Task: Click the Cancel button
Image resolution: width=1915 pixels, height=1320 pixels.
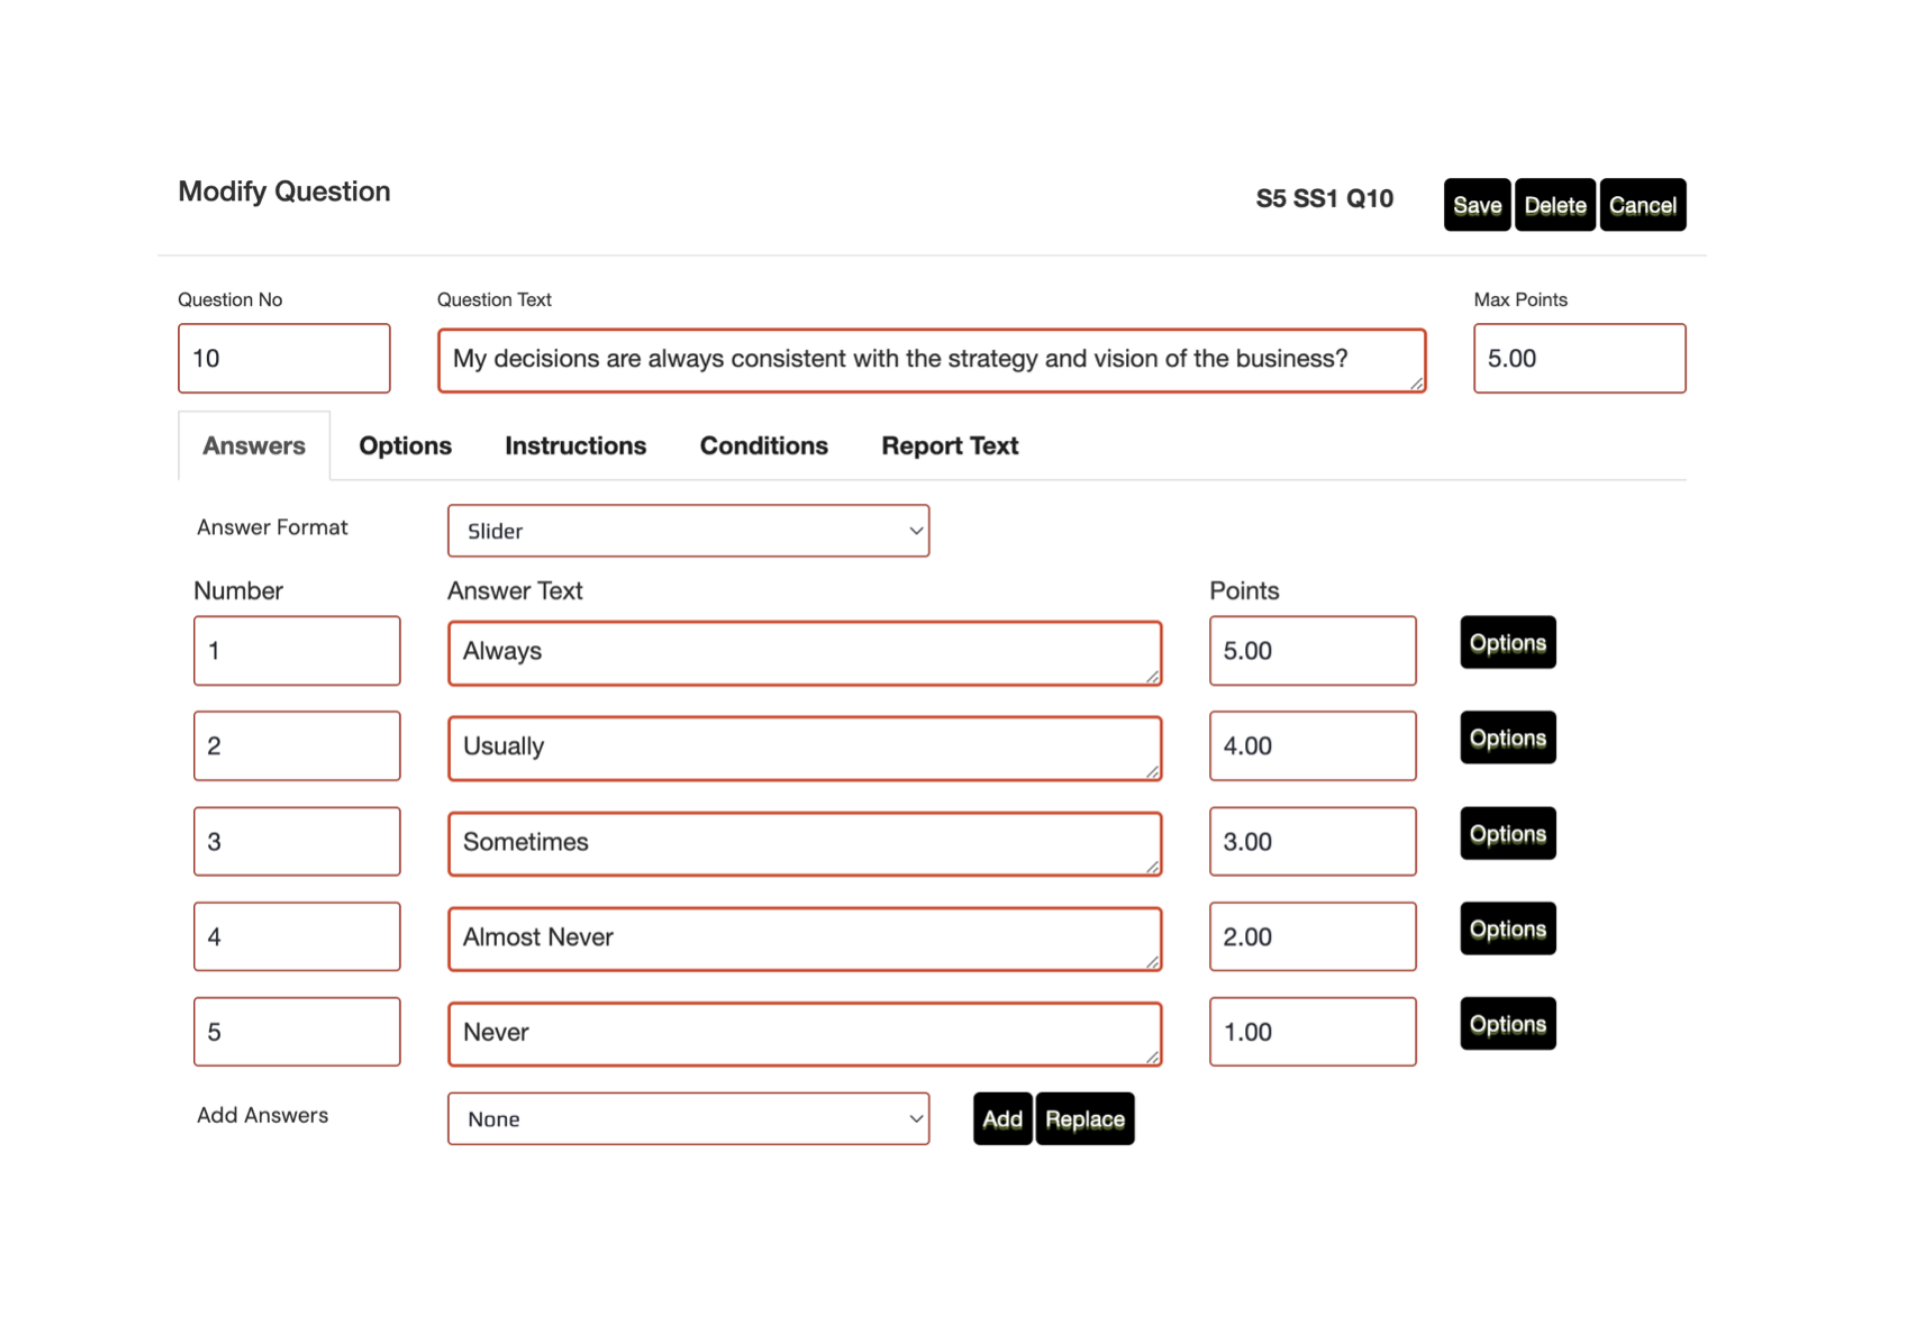Action: (1642, 204)
